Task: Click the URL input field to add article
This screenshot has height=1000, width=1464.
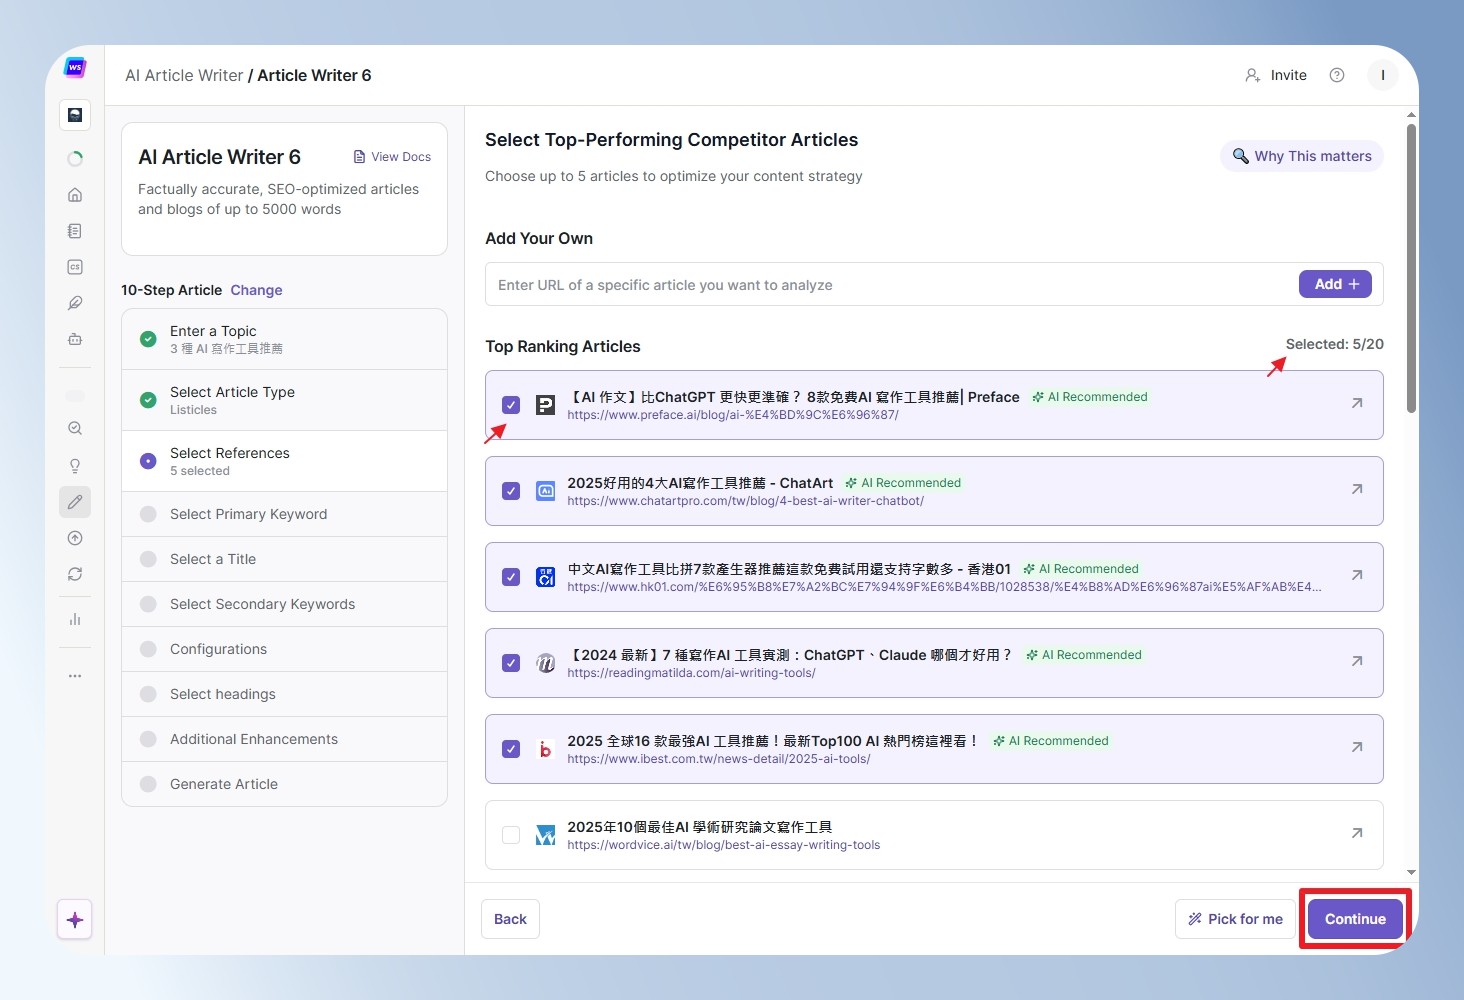Action: coord(892,285)
